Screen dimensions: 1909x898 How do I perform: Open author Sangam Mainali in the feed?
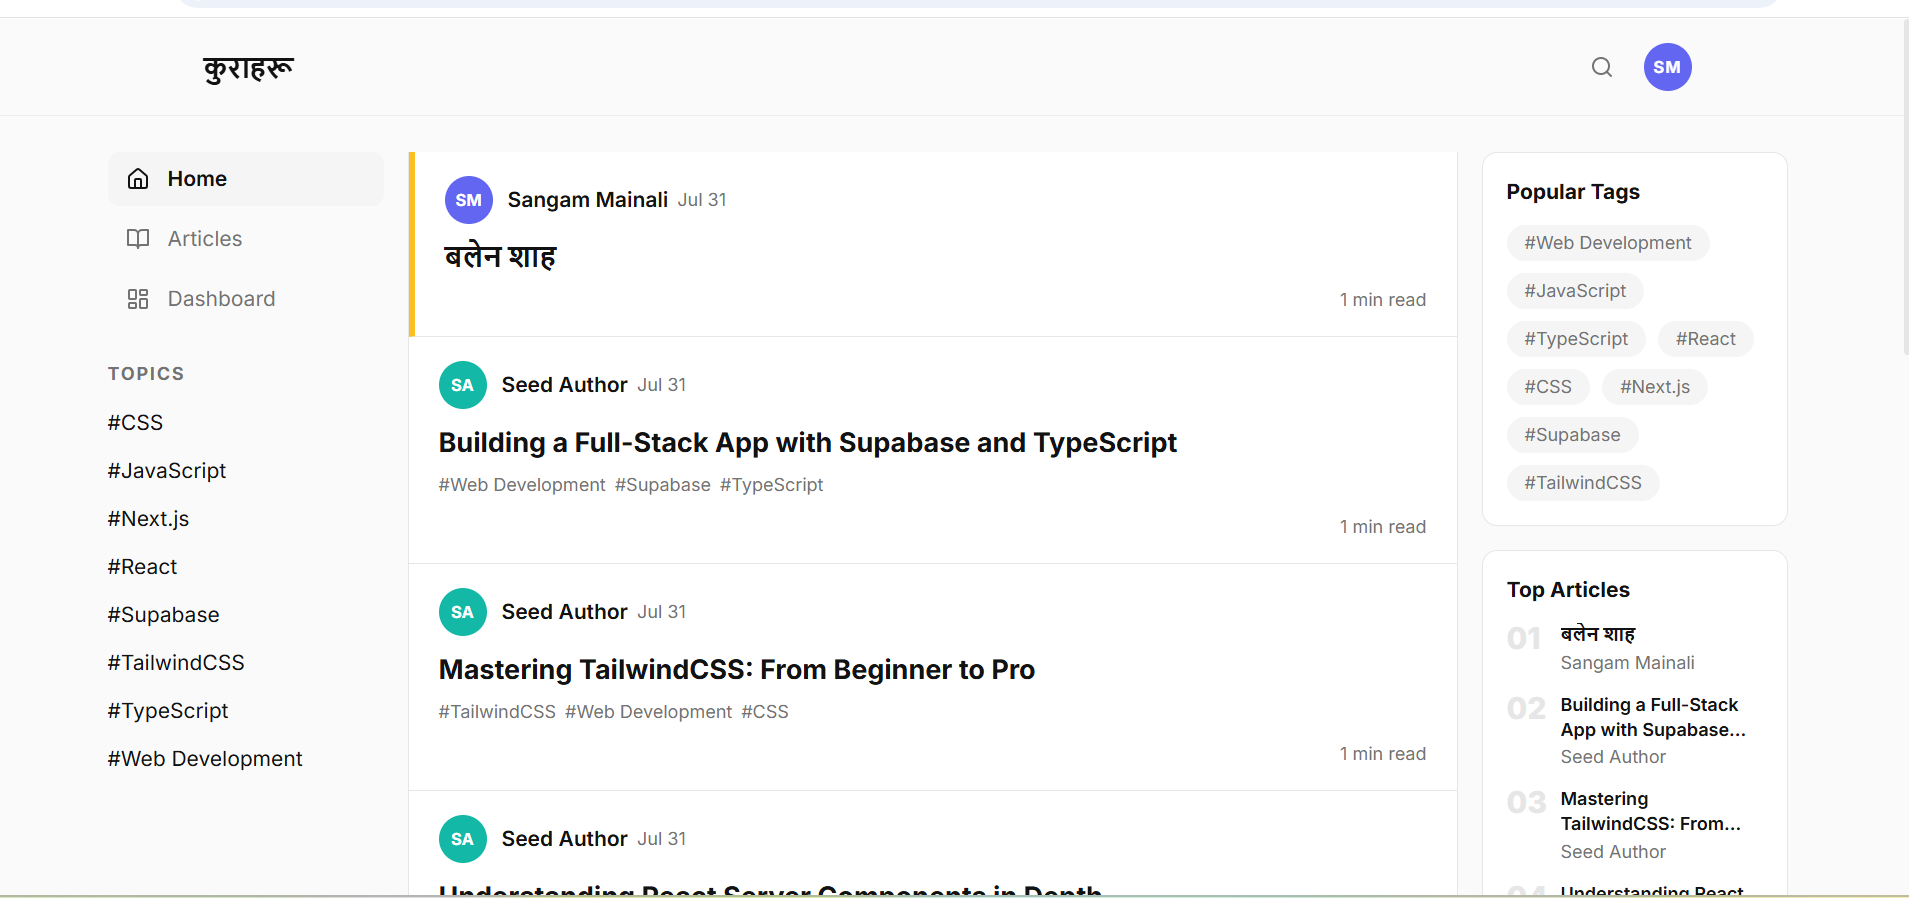(x=588, y=200)
